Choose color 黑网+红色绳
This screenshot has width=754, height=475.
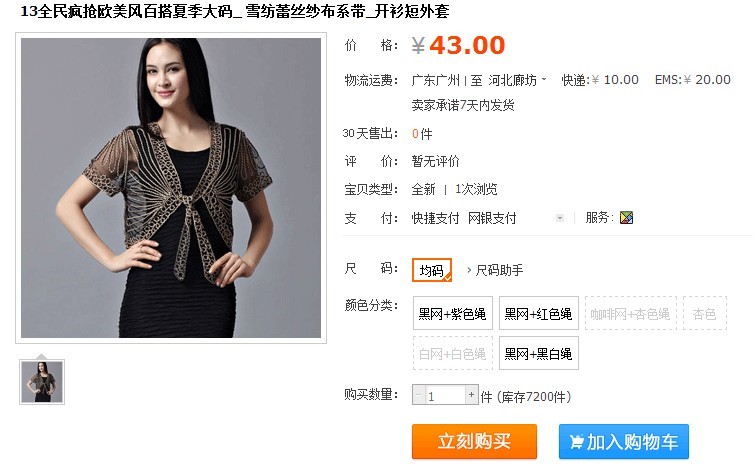click(539, 313)
